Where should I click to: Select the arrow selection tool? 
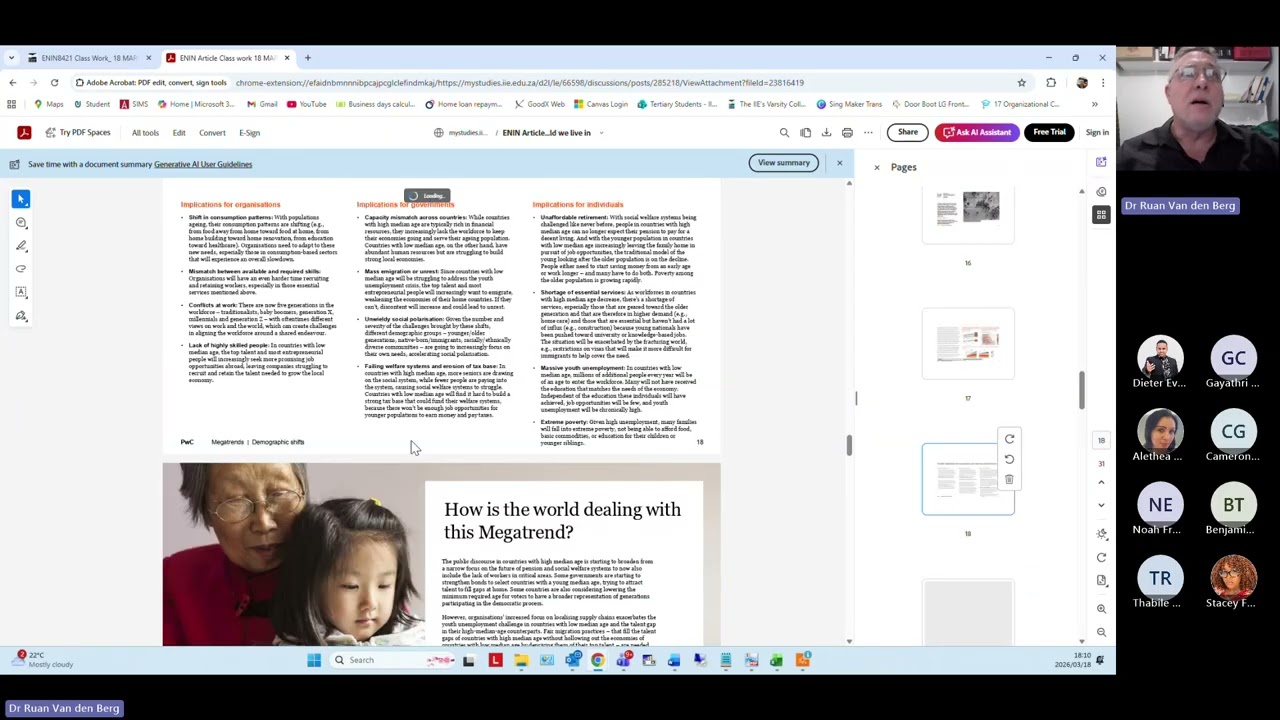21,199
